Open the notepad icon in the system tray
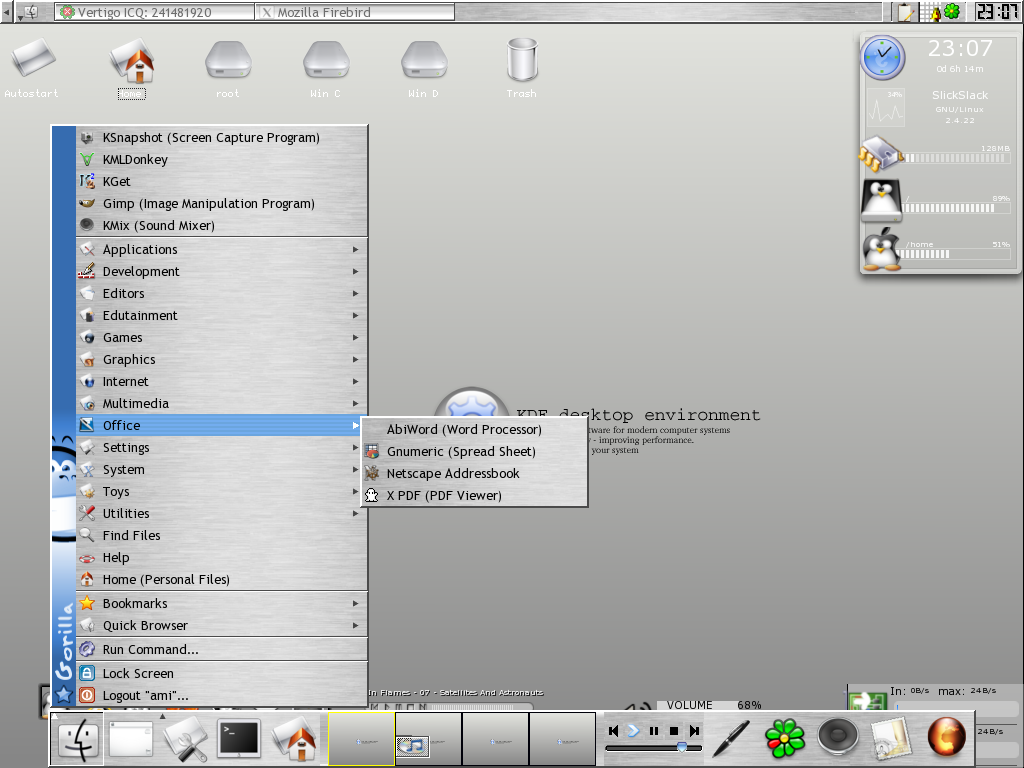Screen dimensions: 1024x768 pyautogui.click(x=906, y=12)
